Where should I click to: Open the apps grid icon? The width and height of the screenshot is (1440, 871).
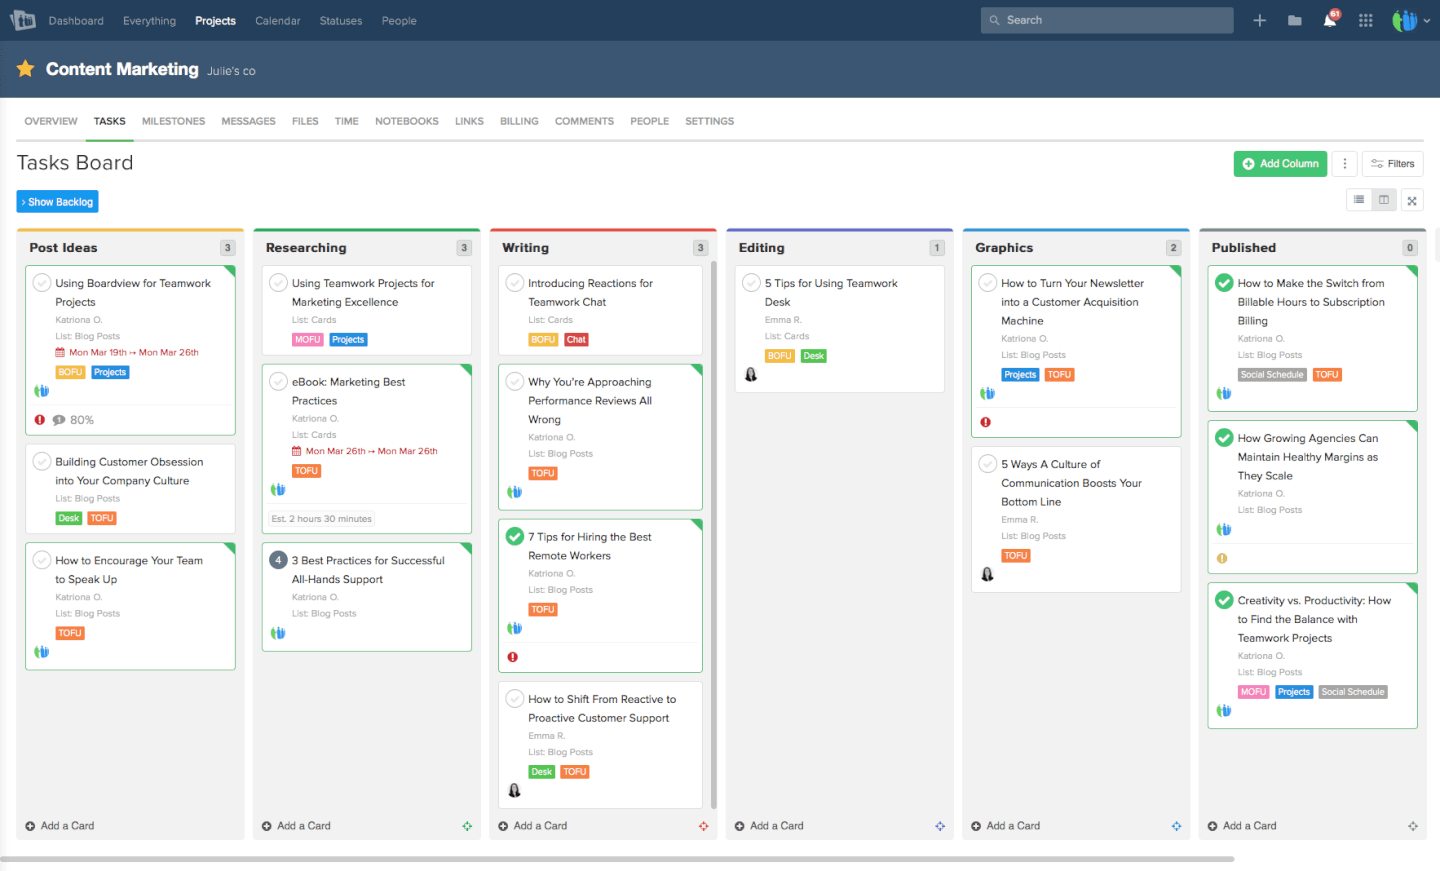[x=1366, y=20]
